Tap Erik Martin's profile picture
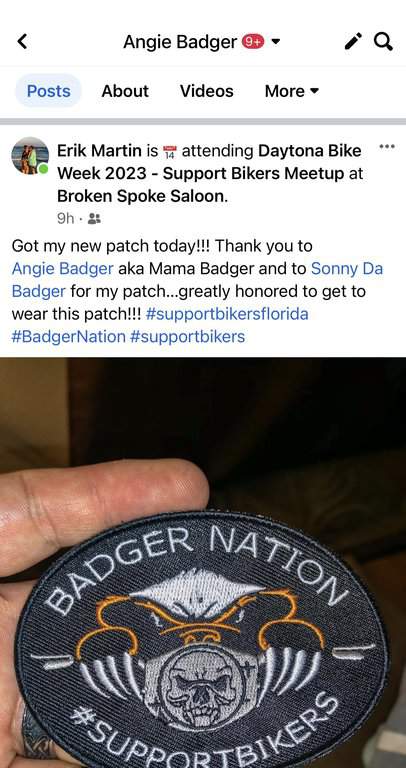406x768 pixels. pyautogui.click(x=30, y=156)
